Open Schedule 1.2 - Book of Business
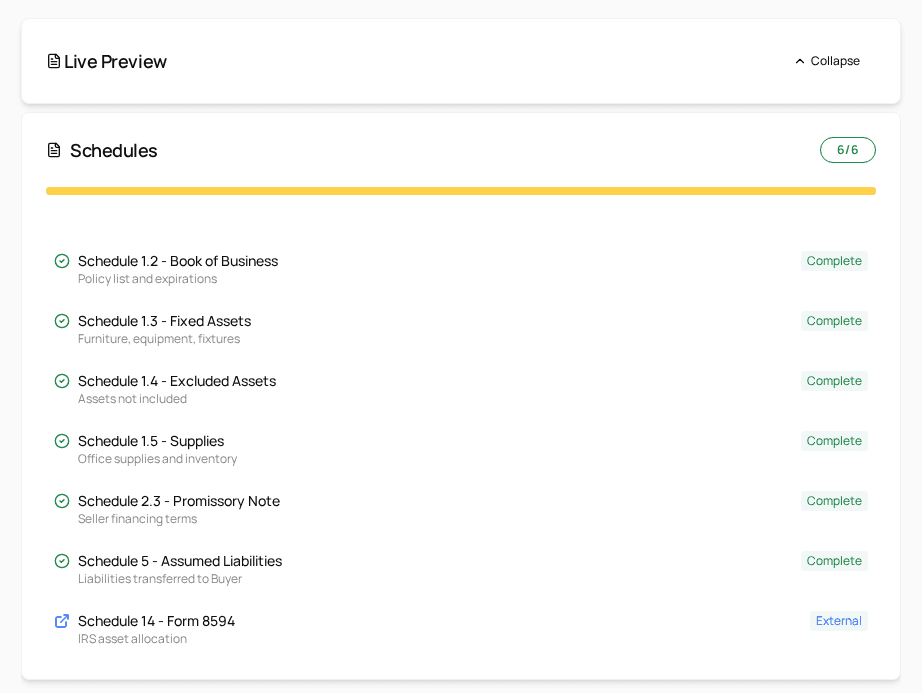Image resolution: width=922 pixels, height=693 pixels. pyautogui.click(x=178, y=261)
